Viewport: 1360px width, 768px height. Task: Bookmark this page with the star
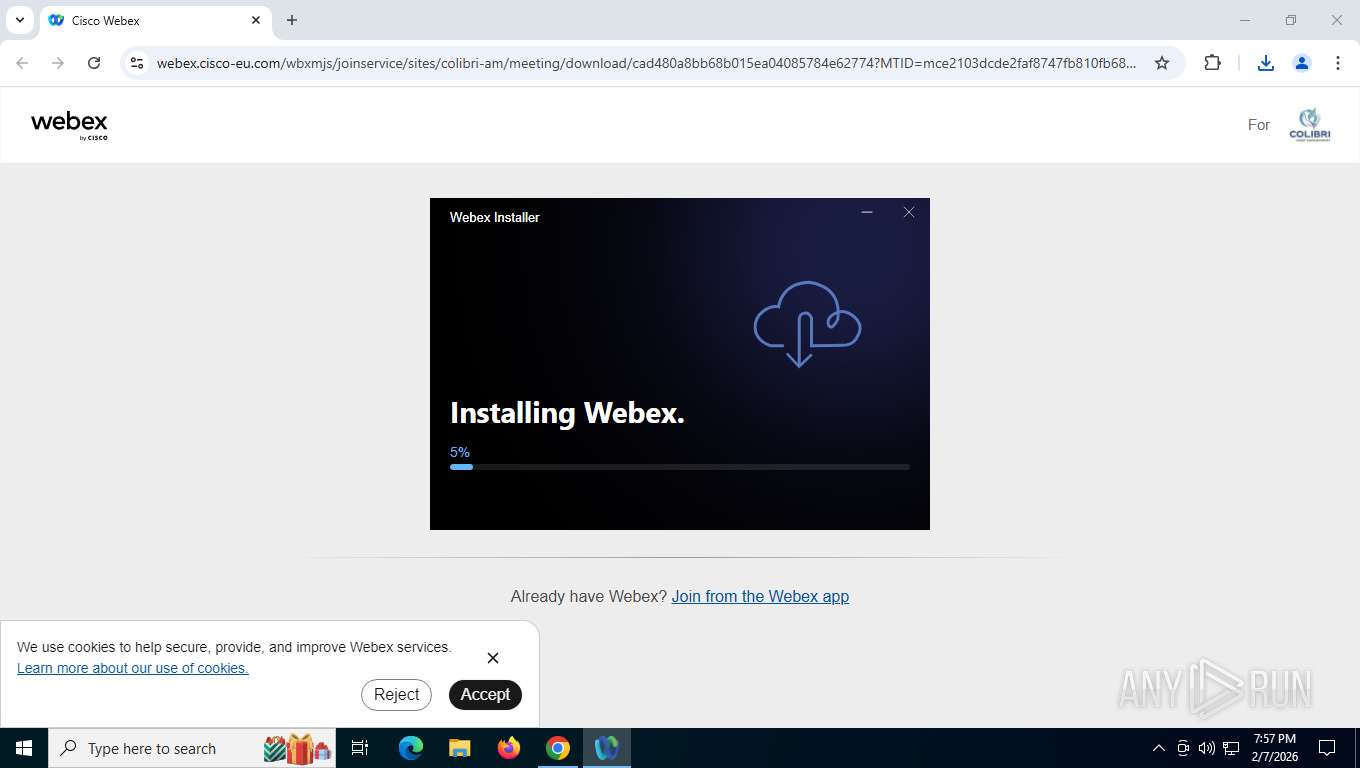point(1162,63)
